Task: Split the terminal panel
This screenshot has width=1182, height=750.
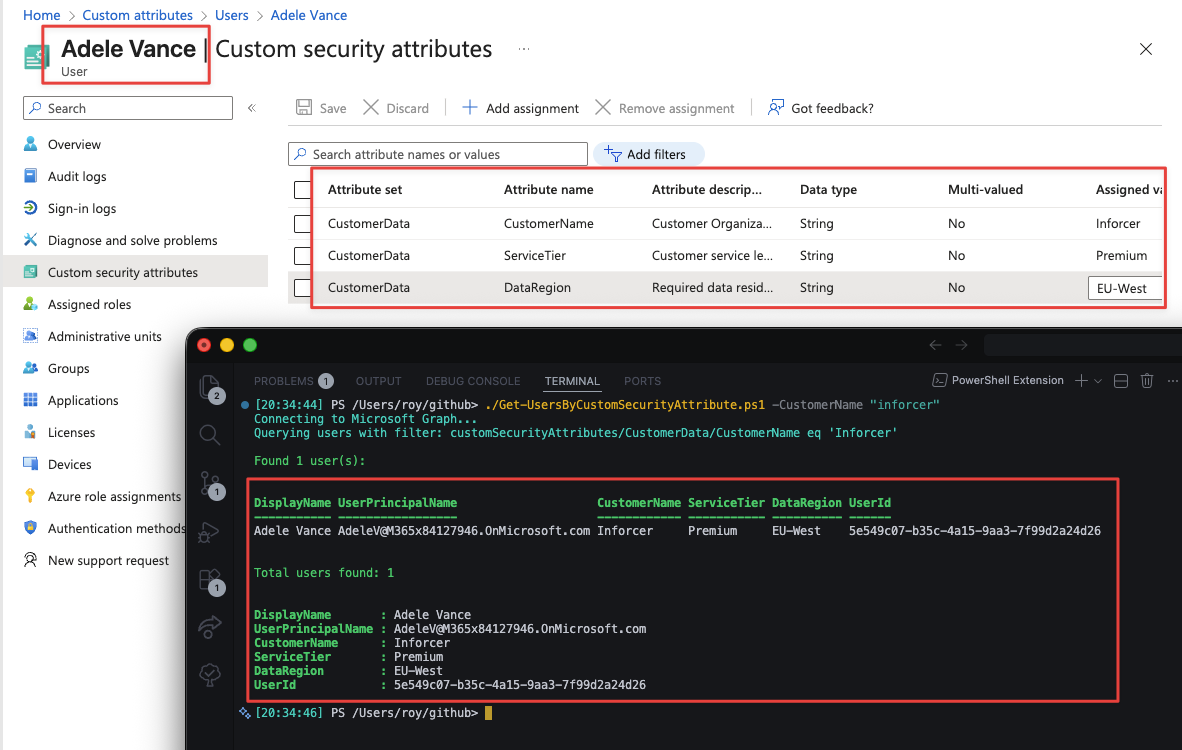Action: point(1121,381)
